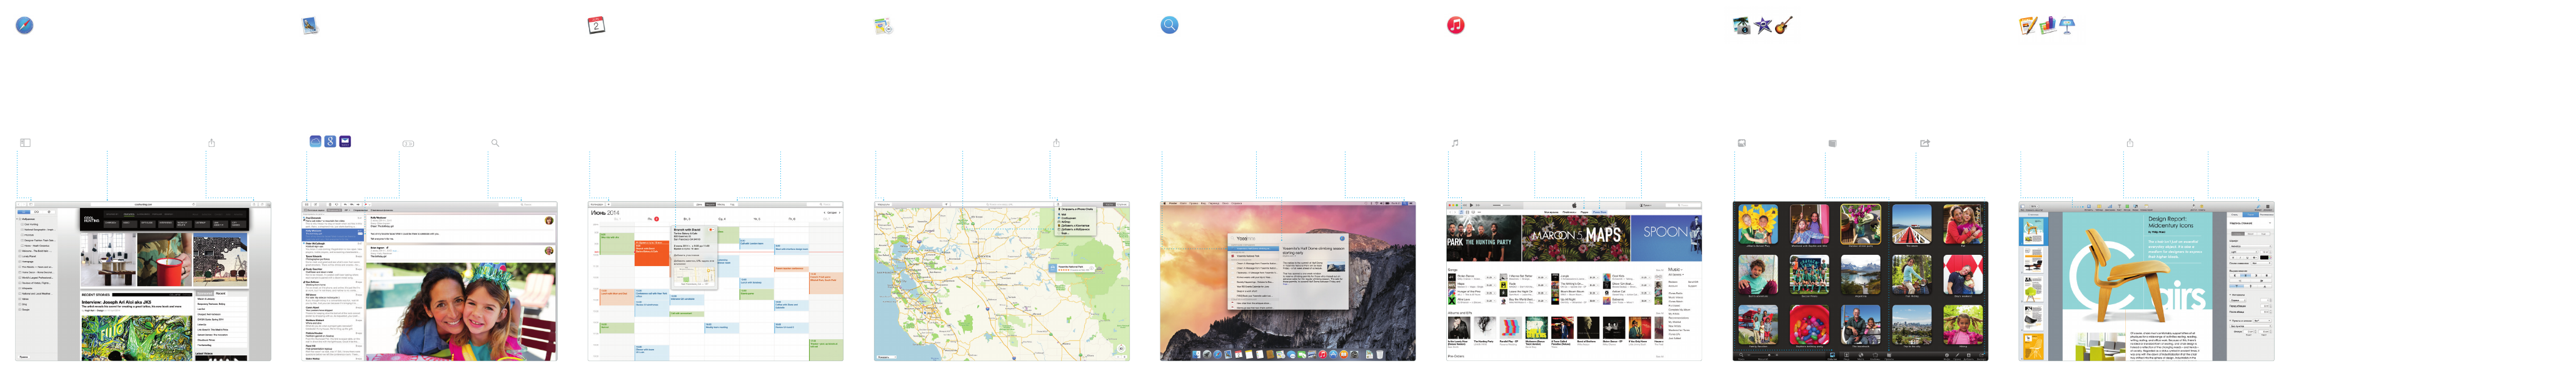Click the Finder icon in the Yosemite dock
This screenshot has height=376, width=2576.
1196,354
